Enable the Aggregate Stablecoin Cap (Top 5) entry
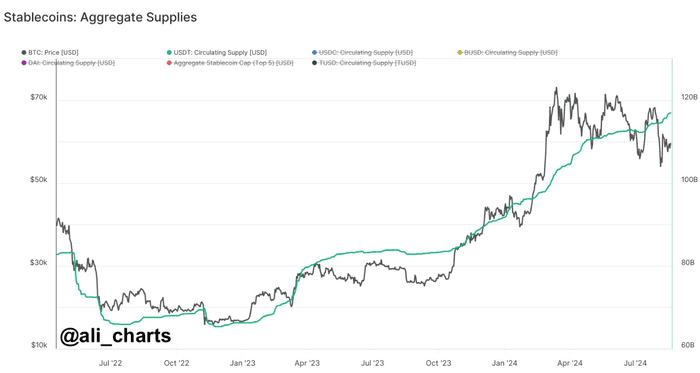The height and width of the screenshot is (373, 700). click(230, 63)
